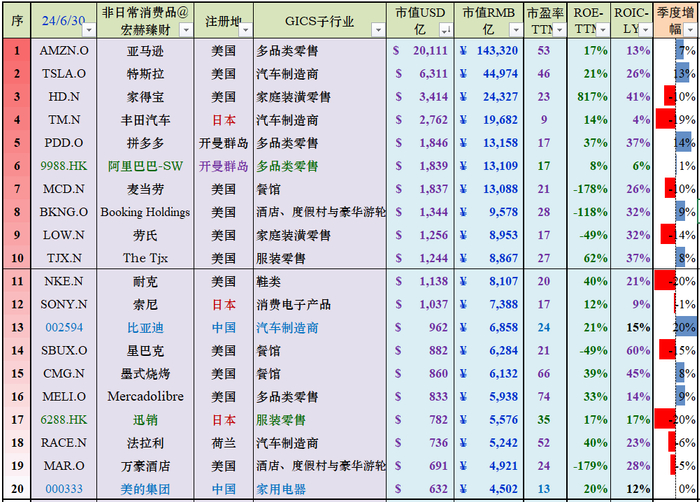The height and width of the screenshot is (502, 700).
Task: Open the 市值RMB亿 filter dropdown
Action: 516,30
